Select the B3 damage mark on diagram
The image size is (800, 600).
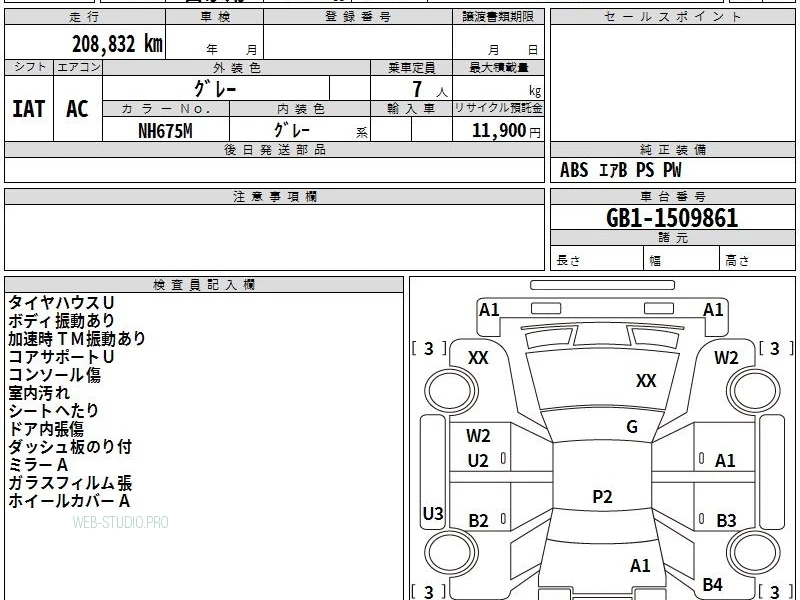click(726, 520)
